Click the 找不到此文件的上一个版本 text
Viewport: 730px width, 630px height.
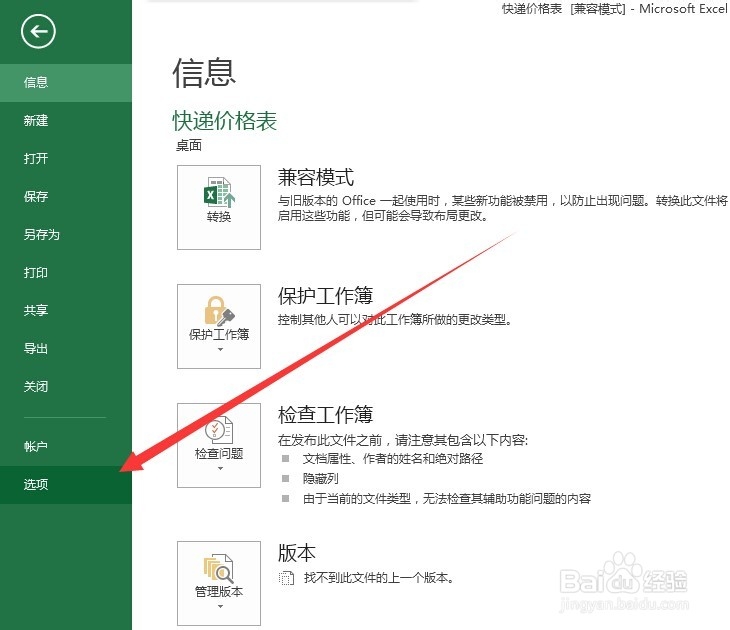tap(379, 578)
